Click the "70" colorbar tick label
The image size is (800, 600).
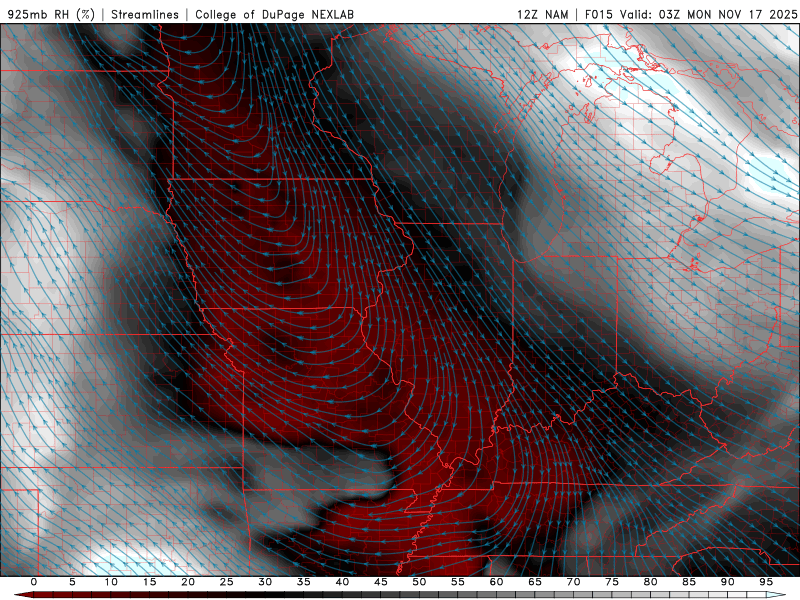click(x=573, y=582)
